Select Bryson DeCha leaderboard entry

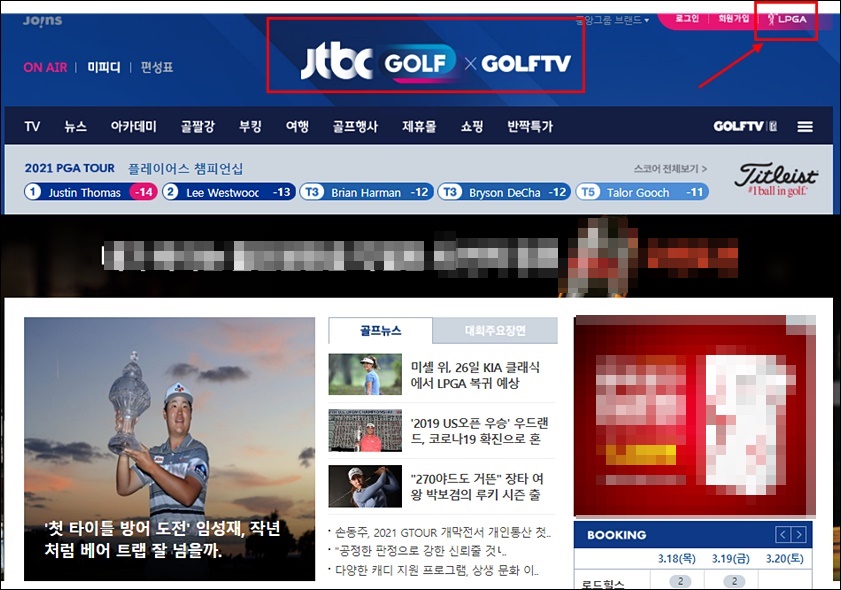tap(505, 192)
